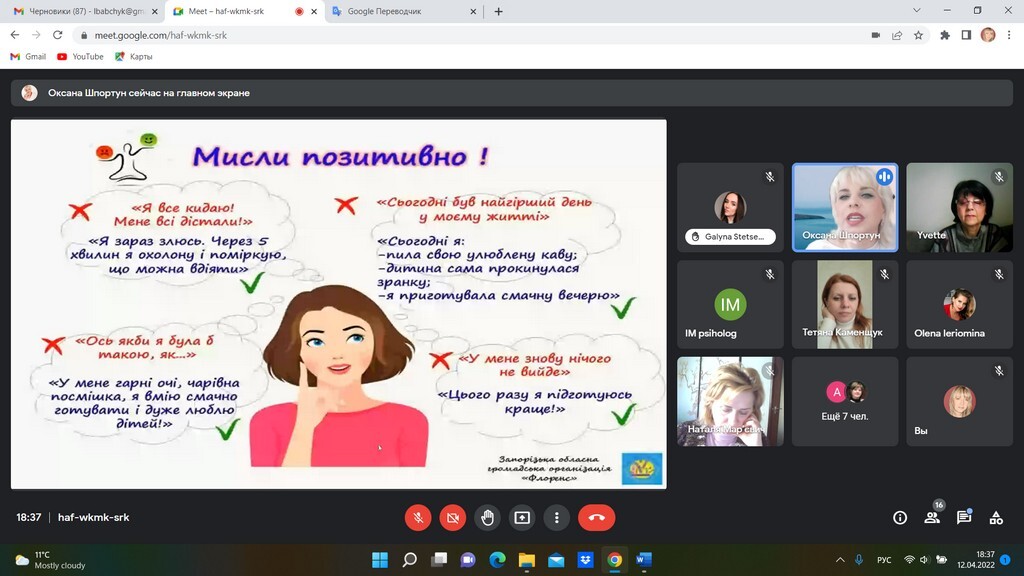Viewport: 1024px width, 576px height.
Task: Open Task View on the taskbar
Action: [439, 560]
